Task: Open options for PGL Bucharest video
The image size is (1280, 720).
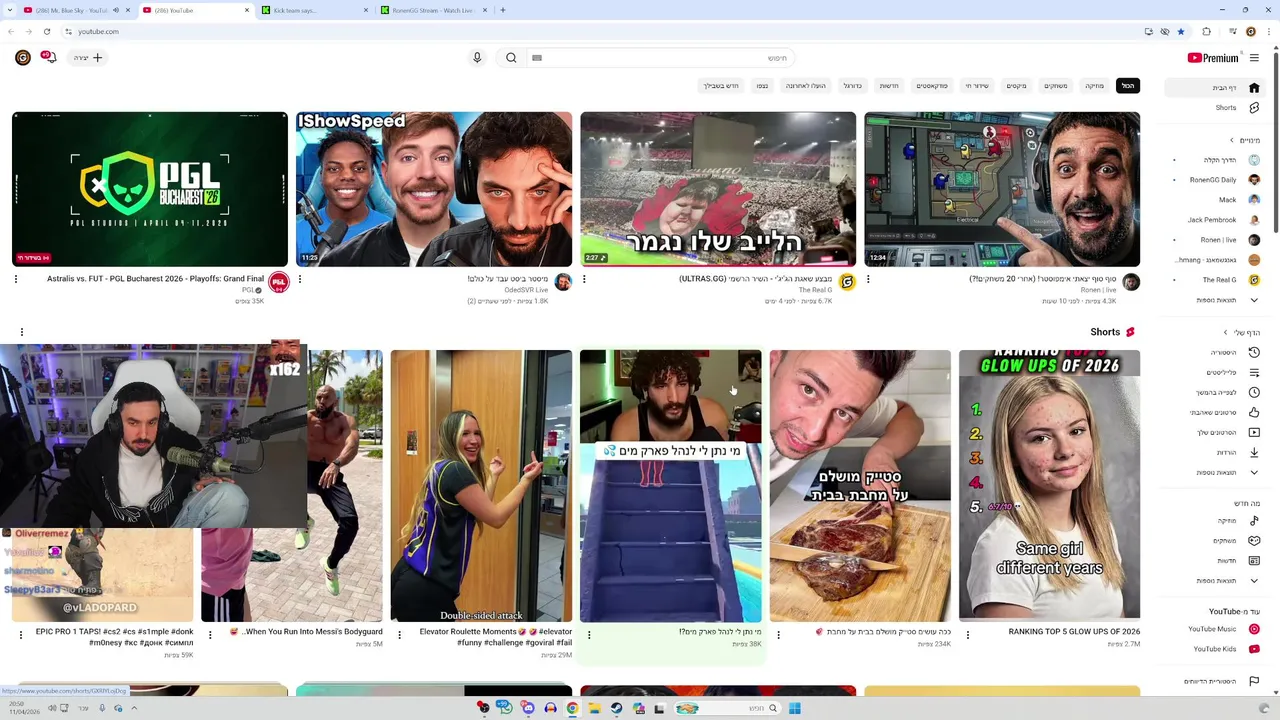Action: click(x=16, y=279)
